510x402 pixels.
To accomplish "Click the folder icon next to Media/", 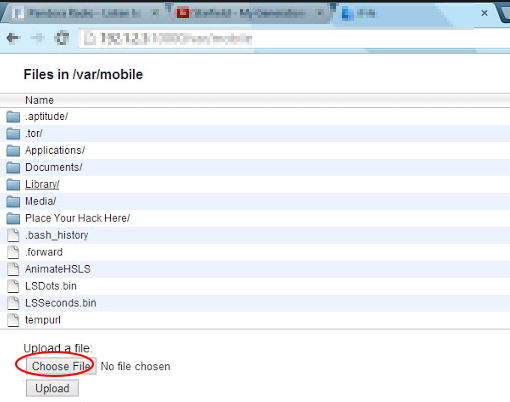I will tap(13, 201).
